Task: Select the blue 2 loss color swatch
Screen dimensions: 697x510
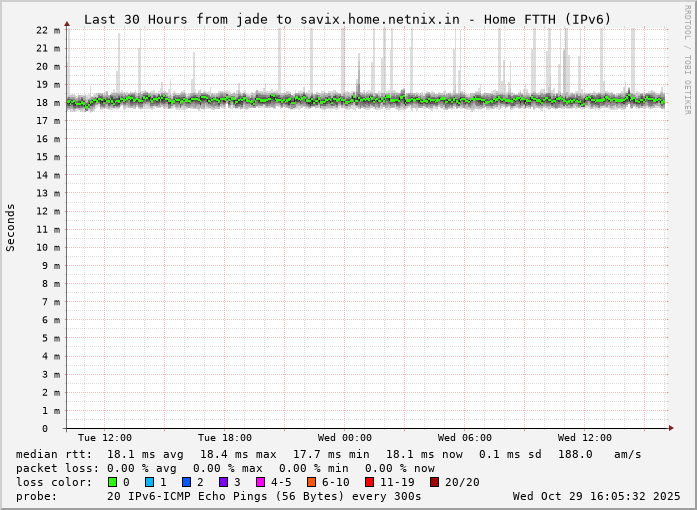Action: [x=187, y=482]
